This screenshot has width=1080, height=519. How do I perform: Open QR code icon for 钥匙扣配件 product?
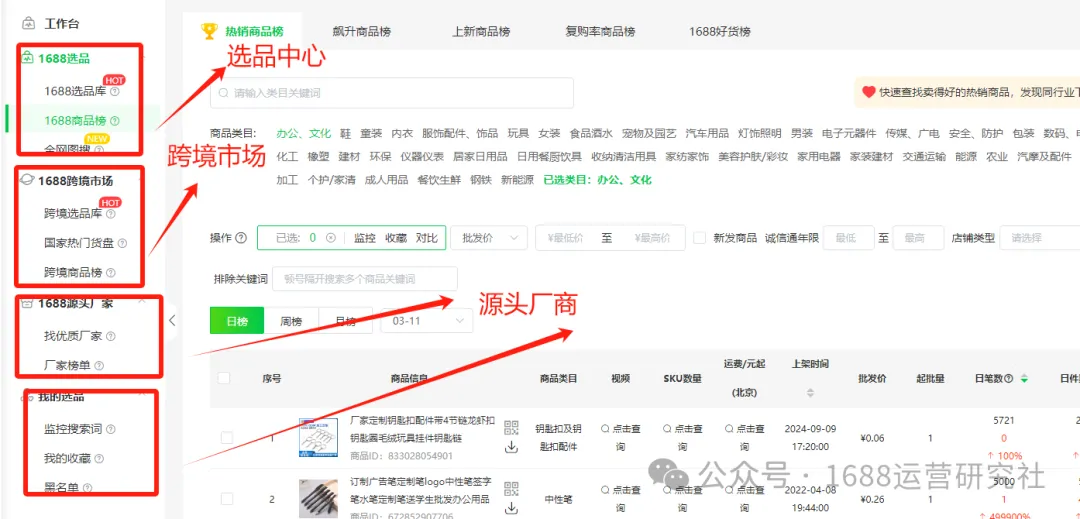pyautogui.click(x=511, y=427)
